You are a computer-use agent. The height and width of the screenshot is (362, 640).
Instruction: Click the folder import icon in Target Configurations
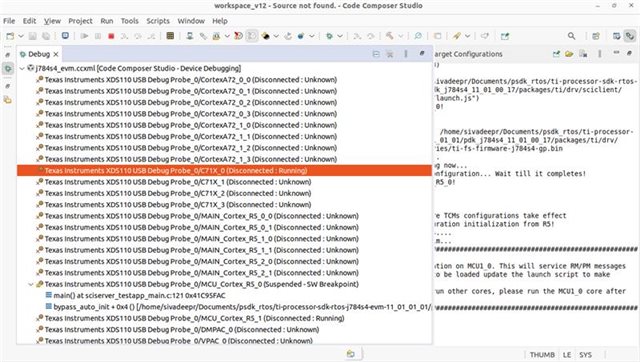[x=569, y=54]
